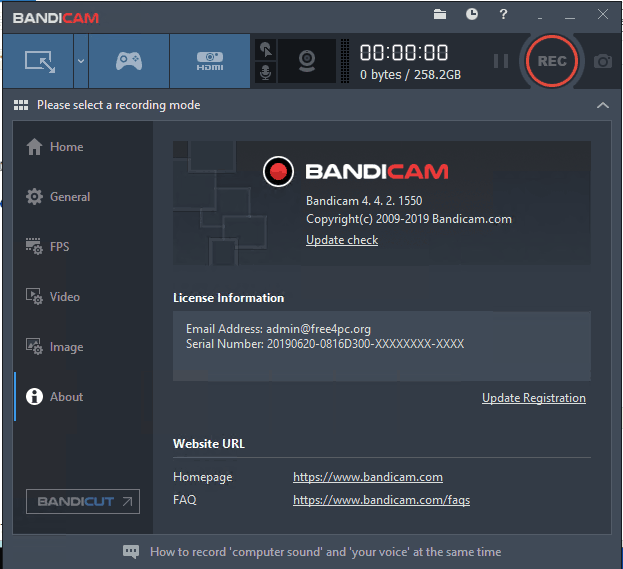Toggle microphone recording

(x=265, y=73)
